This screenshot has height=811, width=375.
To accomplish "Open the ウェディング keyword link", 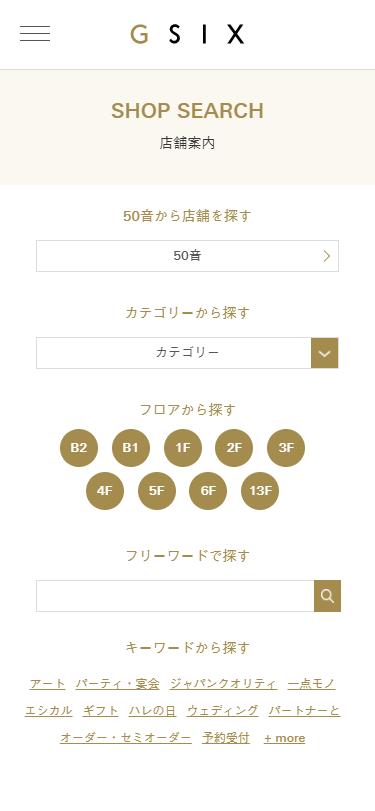I will (222, 711).
